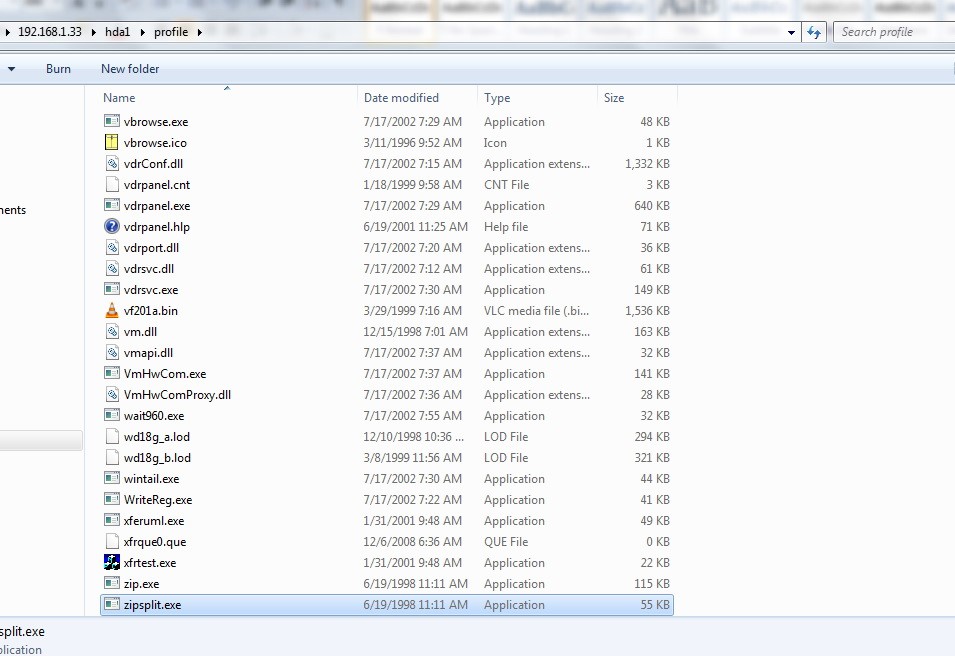Click the VLC cone icon for vf201a.bin
This screenshot has height=656, width=955.
tap(111, 311)
